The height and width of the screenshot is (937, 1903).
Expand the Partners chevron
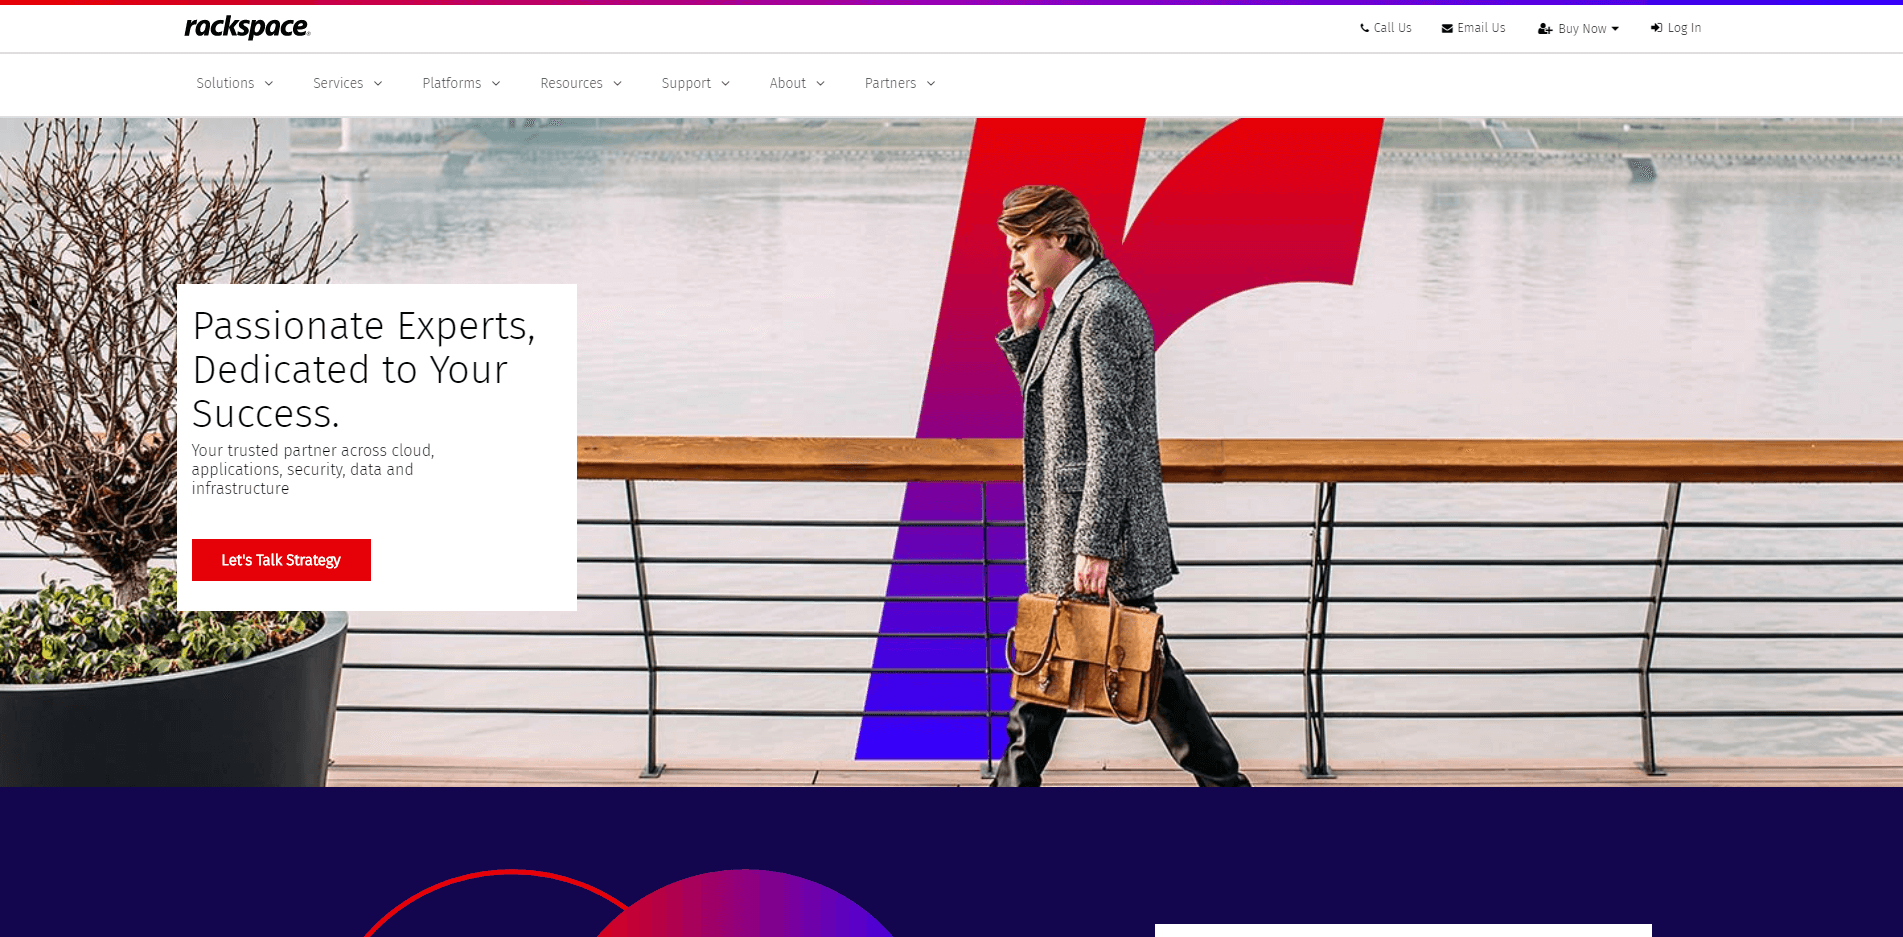931,84
